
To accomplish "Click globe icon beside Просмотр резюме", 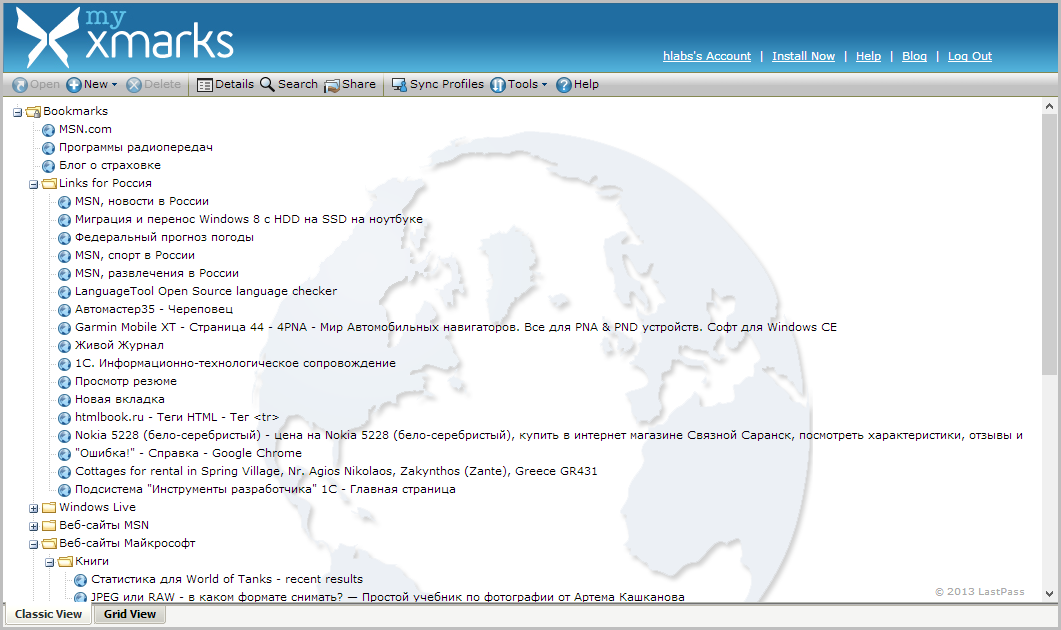I will pyautogui.click(x=64, y=382).
